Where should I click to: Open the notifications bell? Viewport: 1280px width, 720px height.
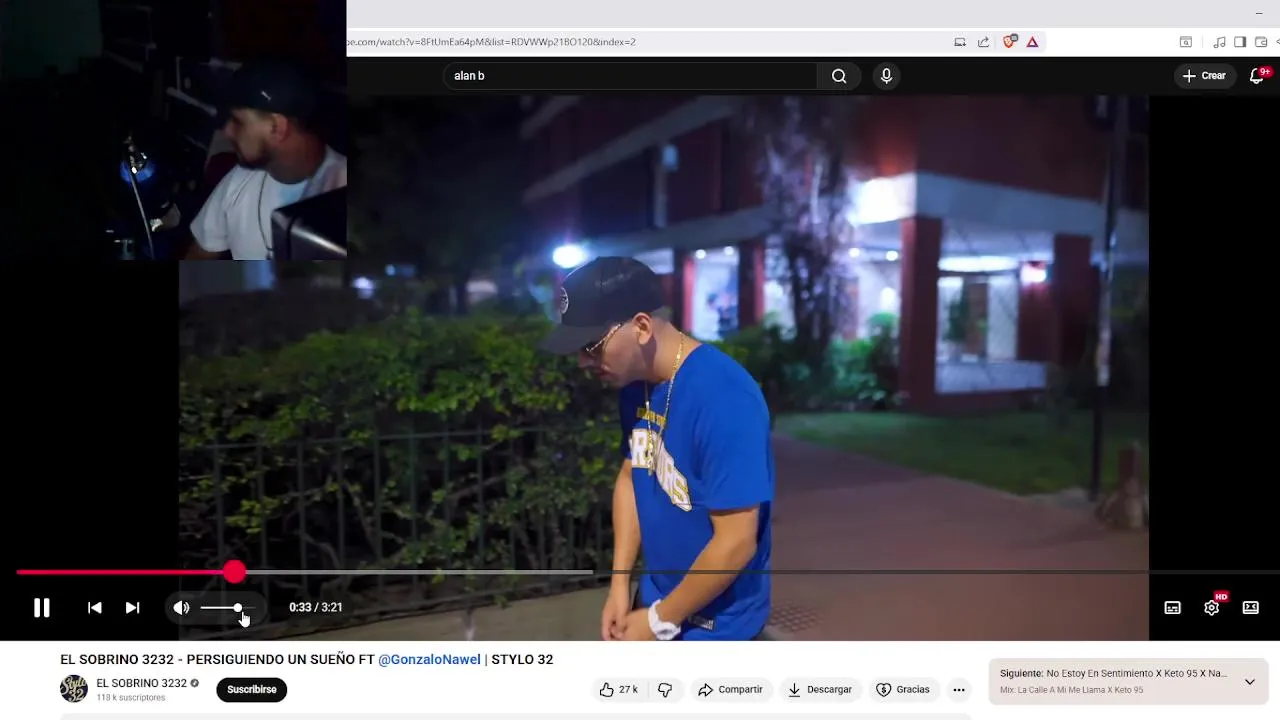[x=1257, y=76]
